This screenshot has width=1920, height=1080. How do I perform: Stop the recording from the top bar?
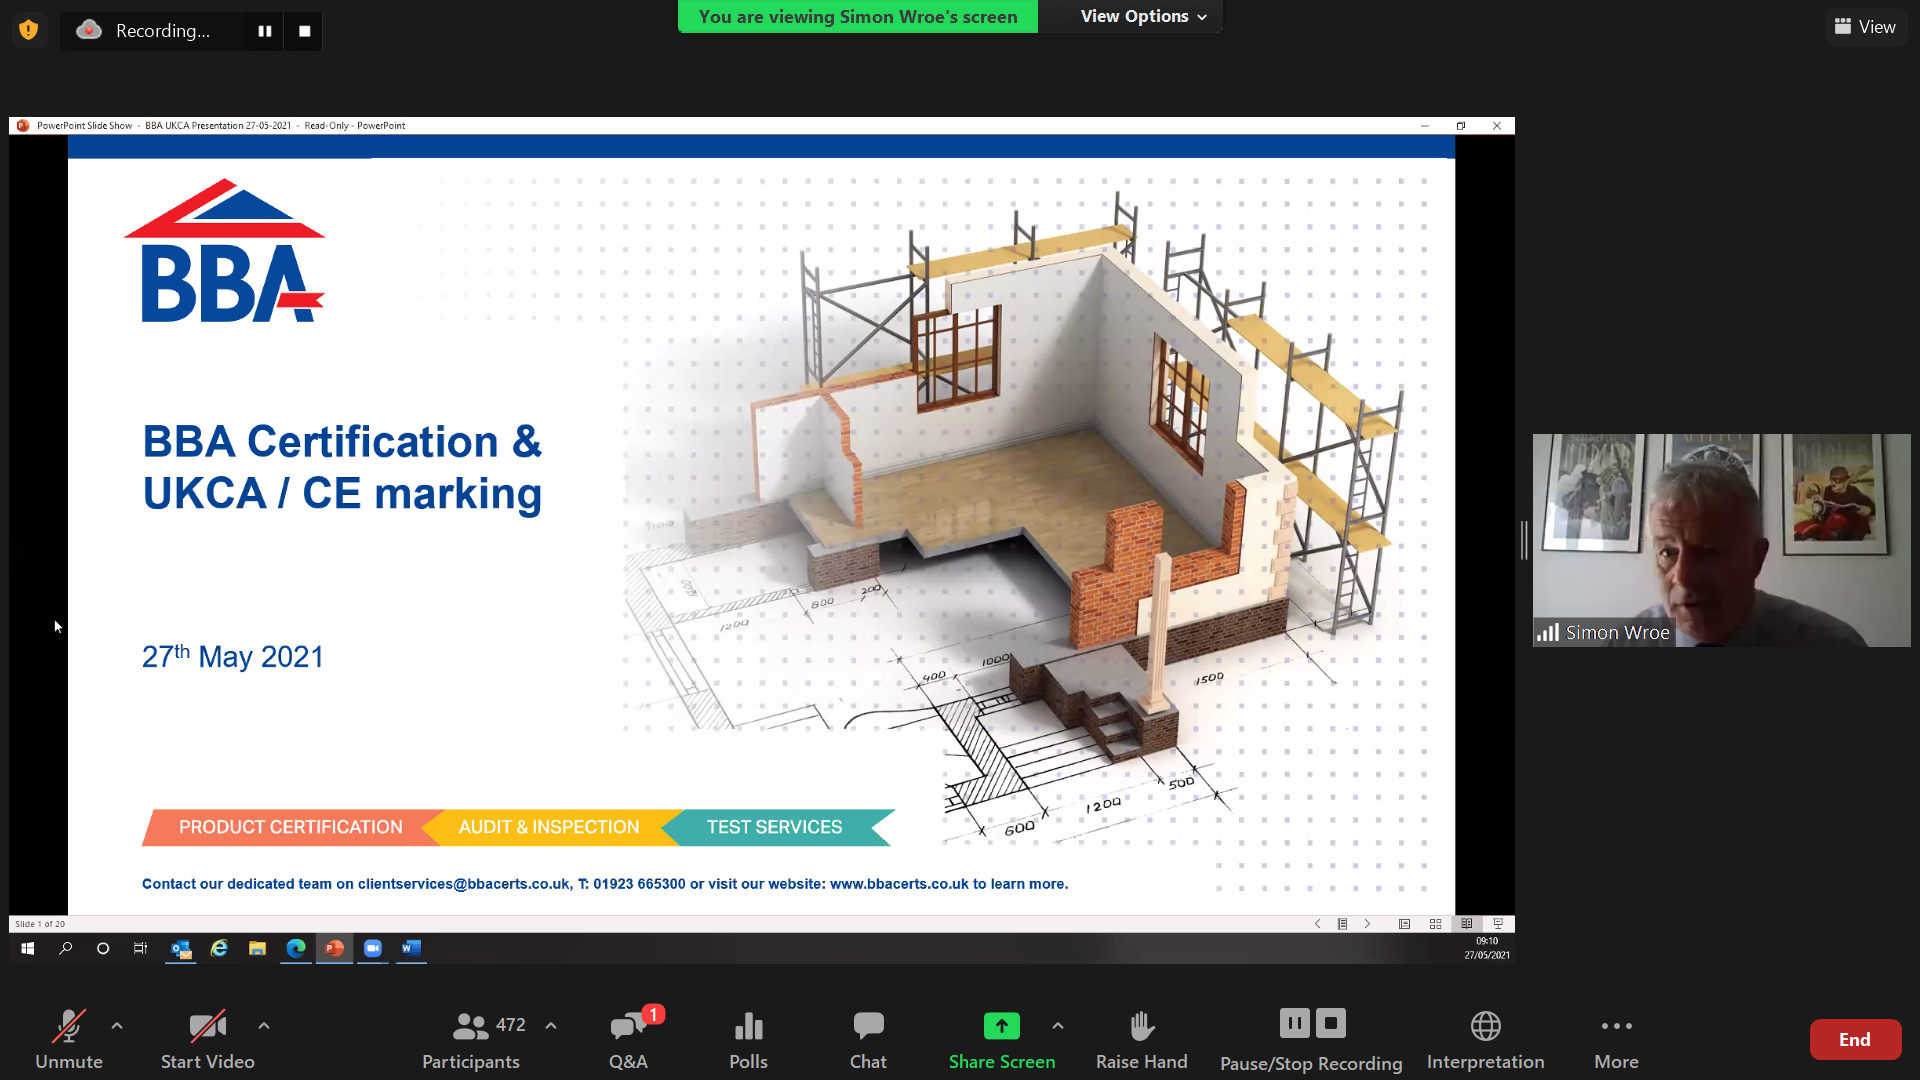(x=305, y=31)
